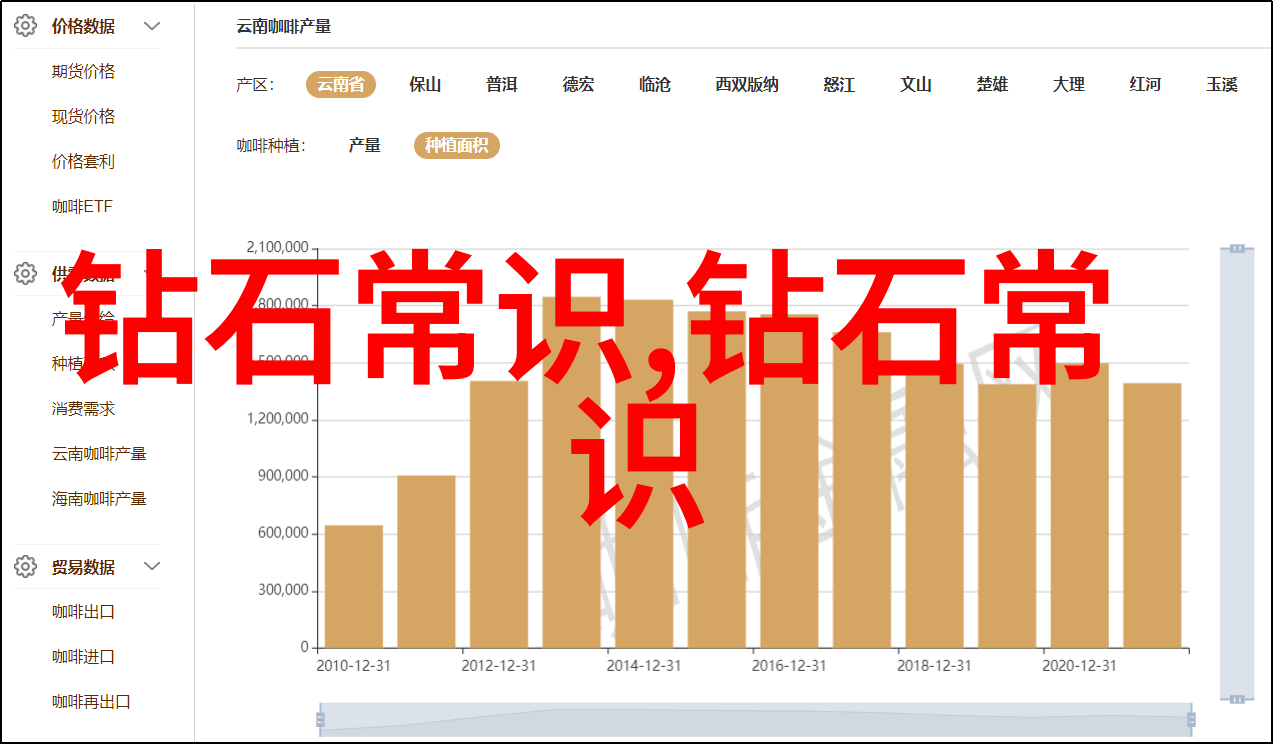Switch region to 大理
This screenshot has height=744, width=1275.
pyautogui.click(x=1069, y=85)
